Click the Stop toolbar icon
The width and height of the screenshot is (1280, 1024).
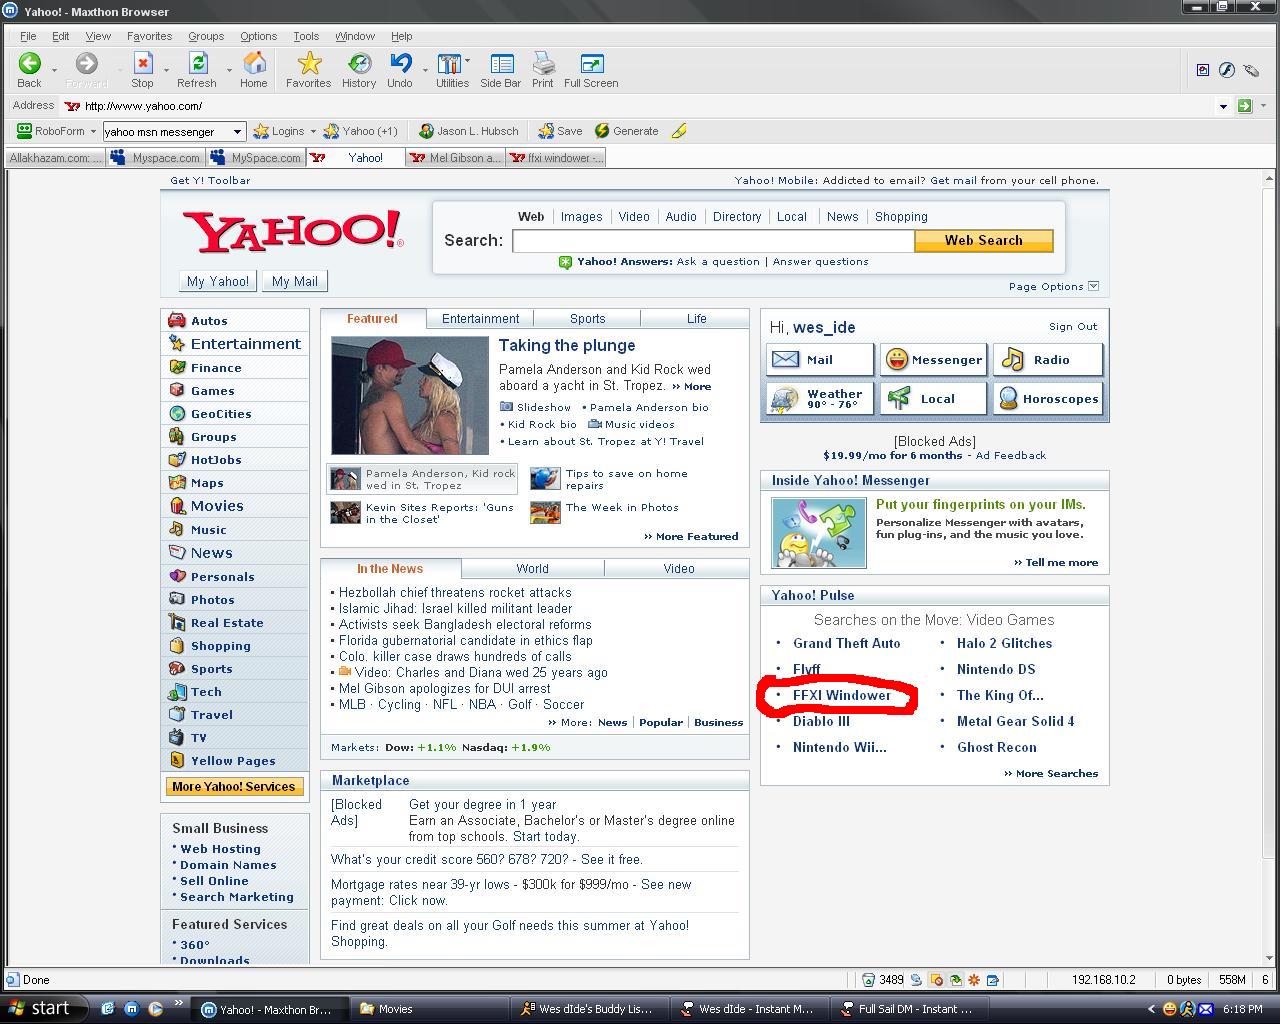coord(142,65)
